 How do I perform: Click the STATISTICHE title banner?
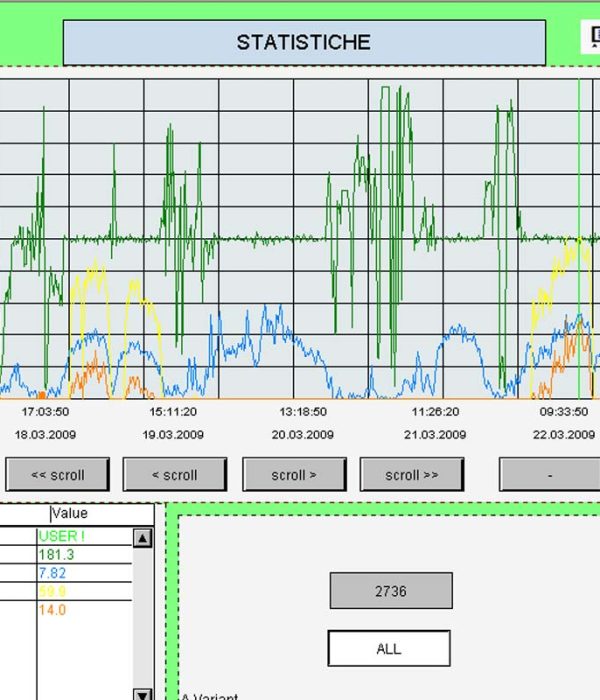click(304, 43)
